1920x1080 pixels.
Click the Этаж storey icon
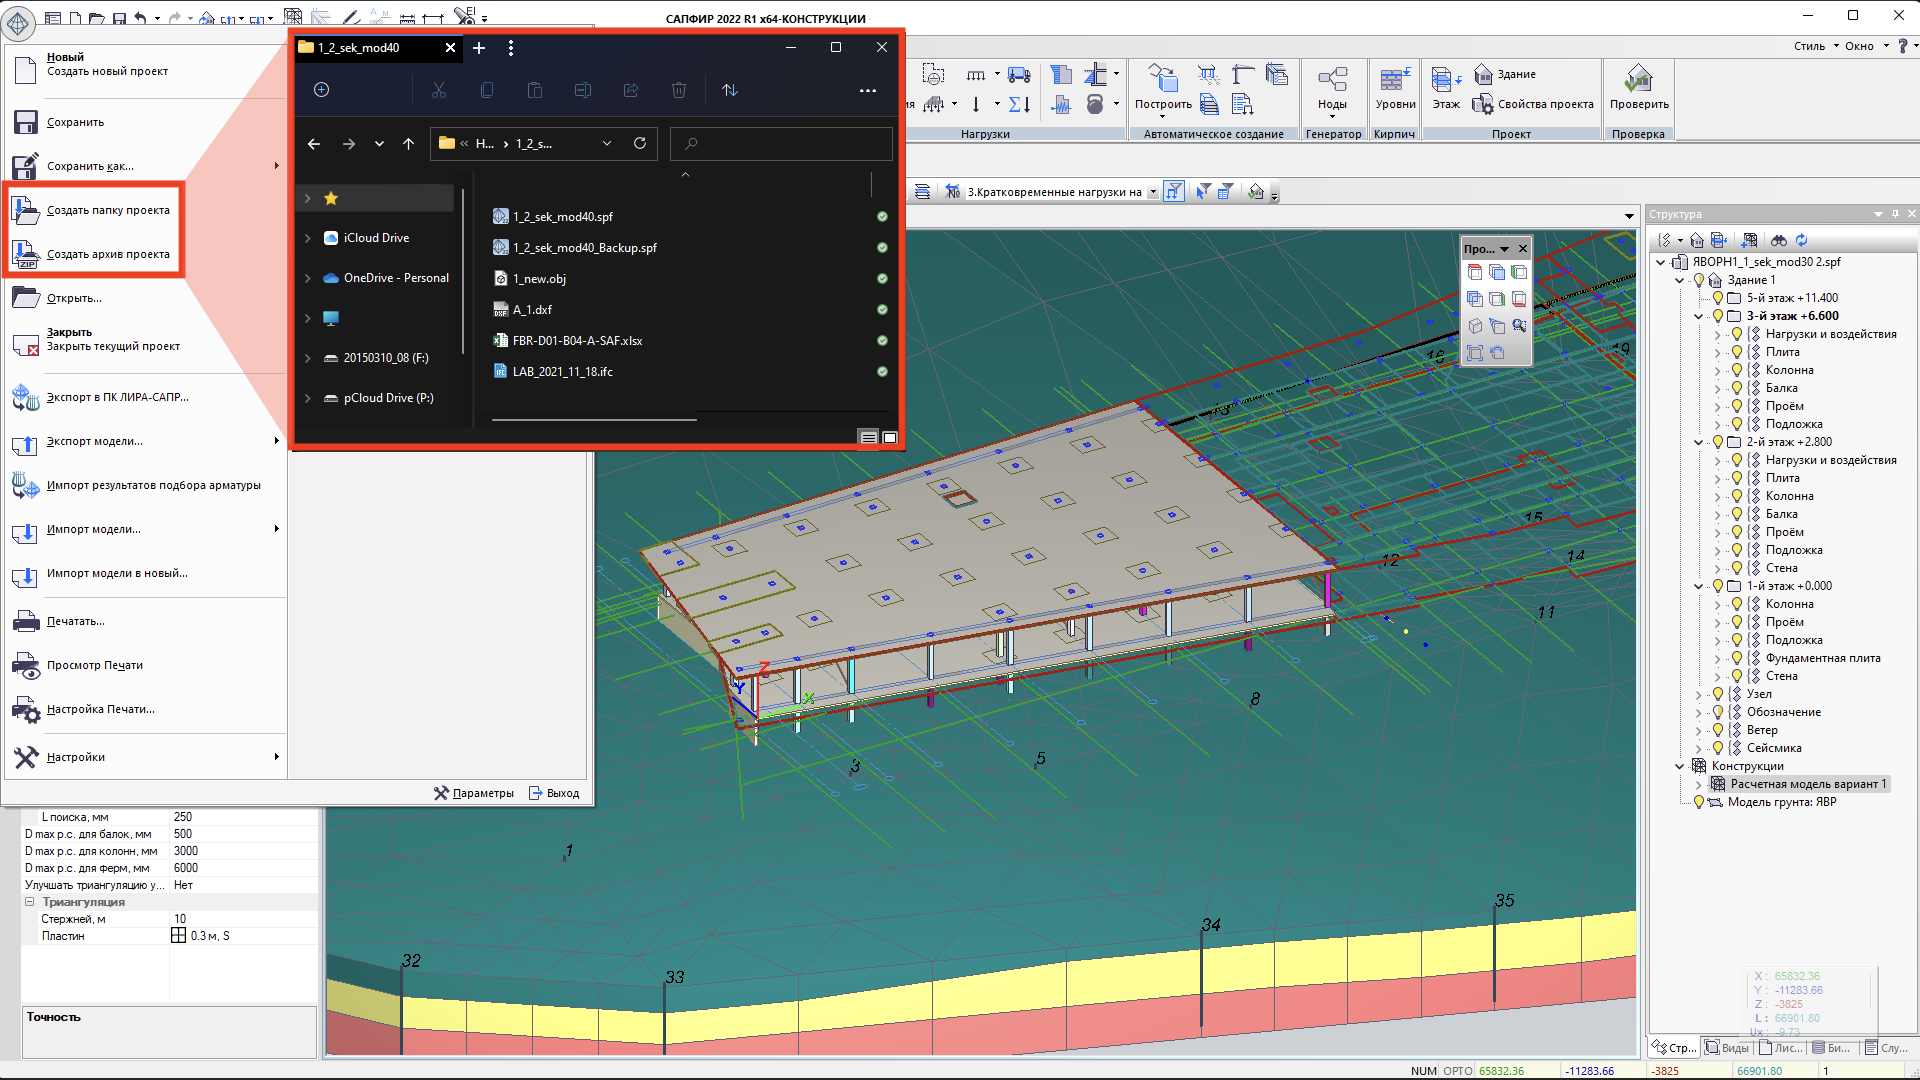pos(1445,80)
